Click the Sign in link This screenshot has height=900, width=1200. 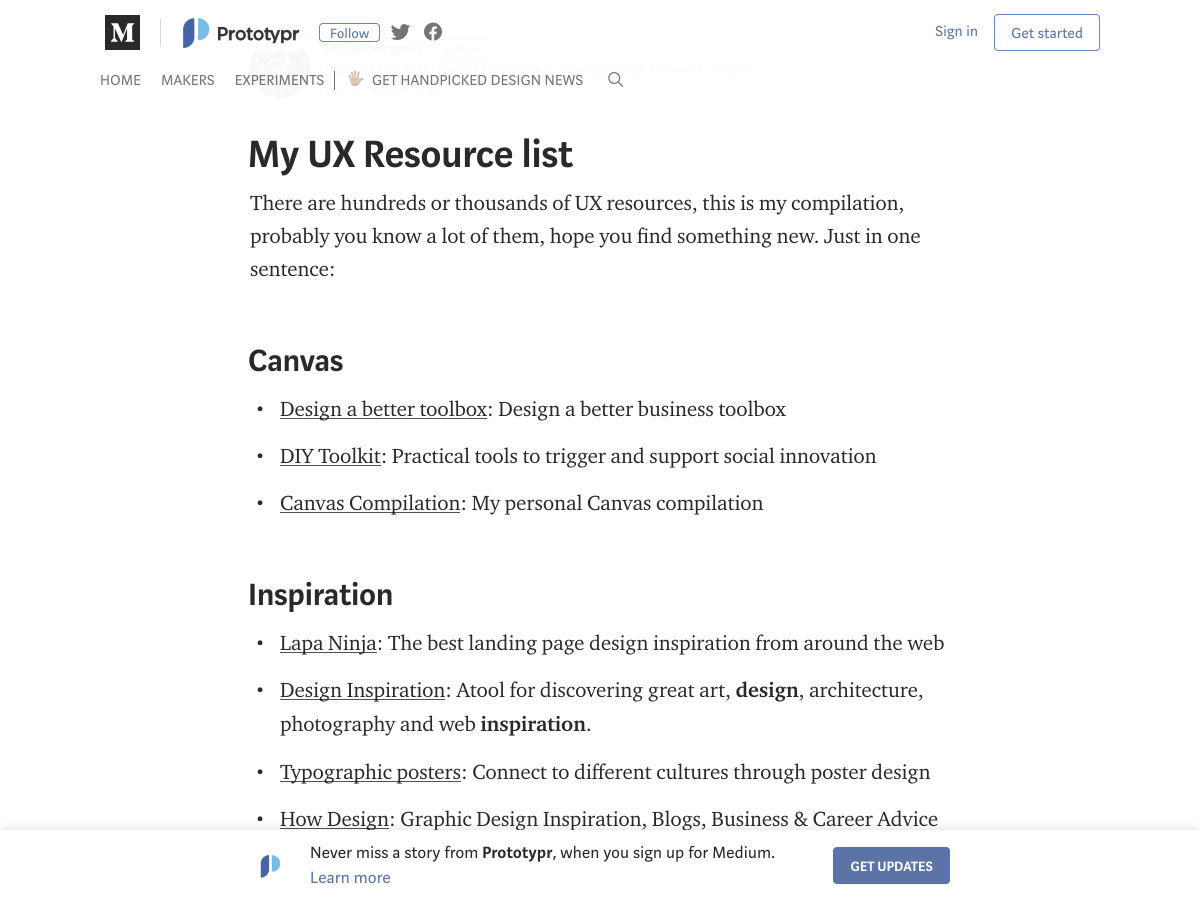click(x=956, y=32)
